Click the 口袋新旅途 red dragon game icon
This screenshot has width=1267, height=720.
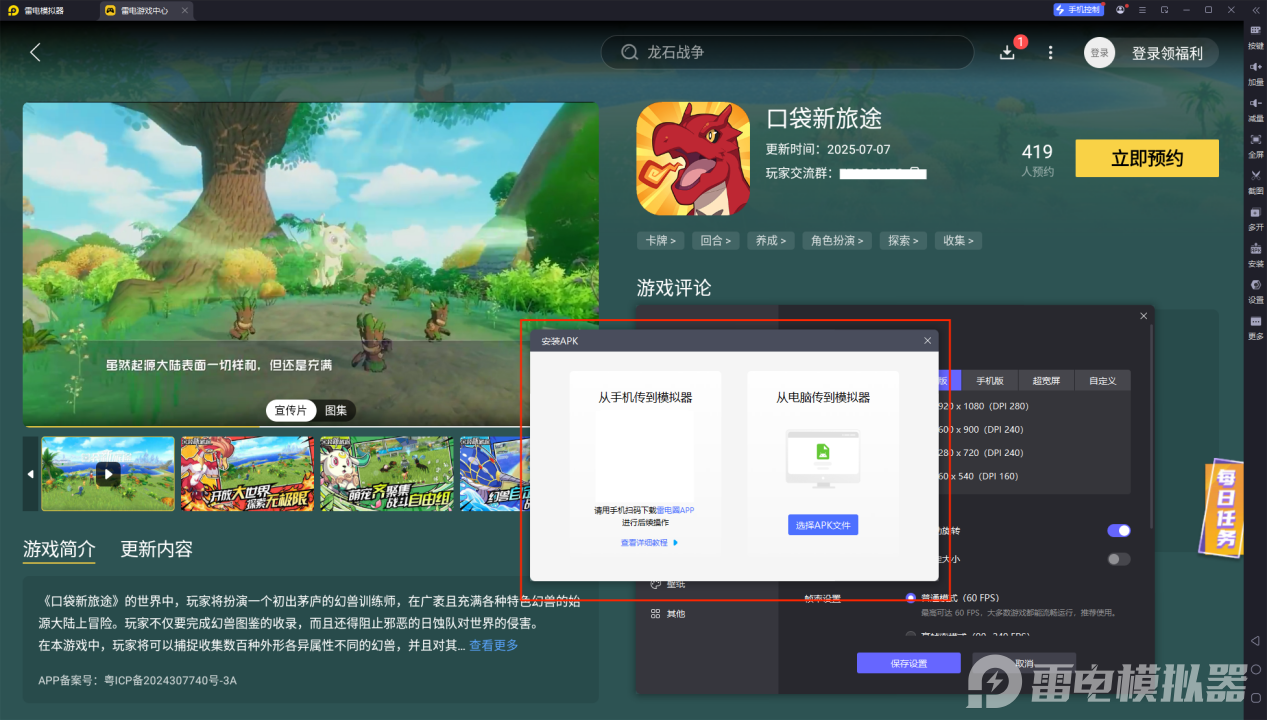(693, 158)
